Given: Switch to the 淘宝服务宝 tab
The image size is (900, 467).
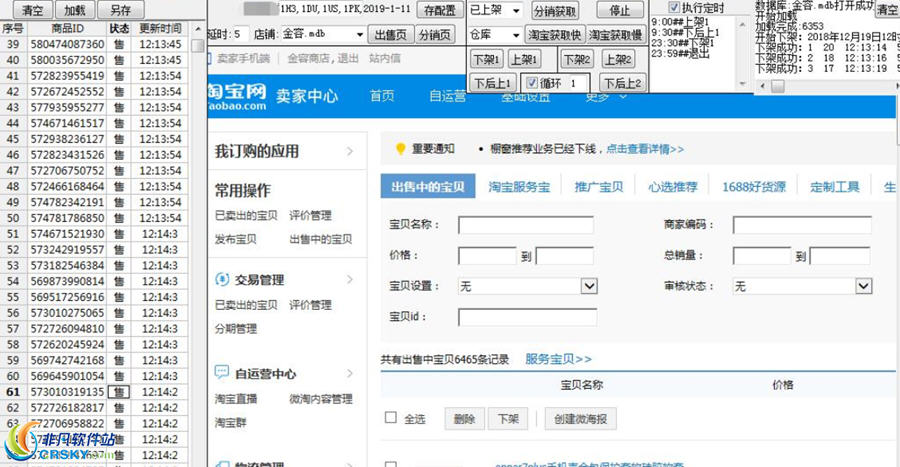Looking at the screenshot, I should pyautogui.click(x=519, y=186).
